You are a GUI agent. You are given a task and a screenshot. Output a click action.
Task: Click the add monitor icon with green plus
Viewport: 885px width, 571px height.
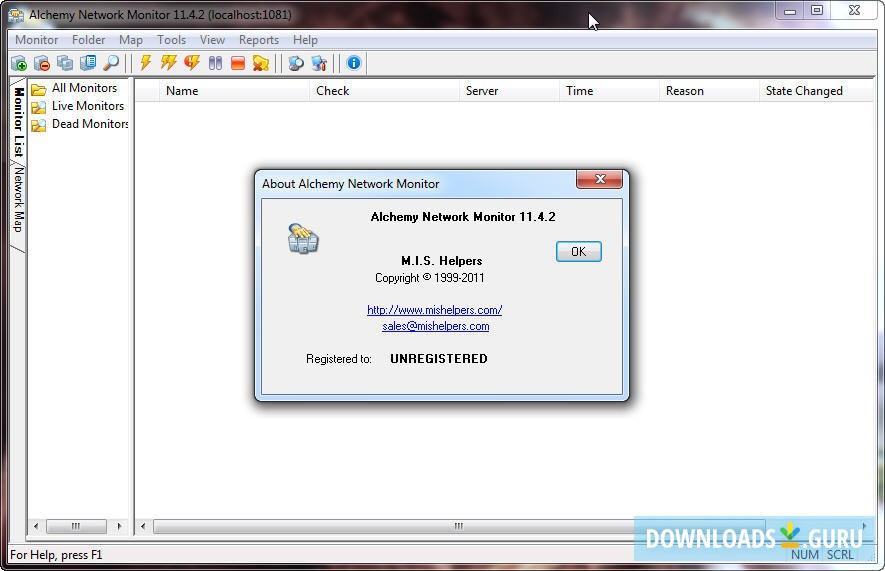pos(19,63)
